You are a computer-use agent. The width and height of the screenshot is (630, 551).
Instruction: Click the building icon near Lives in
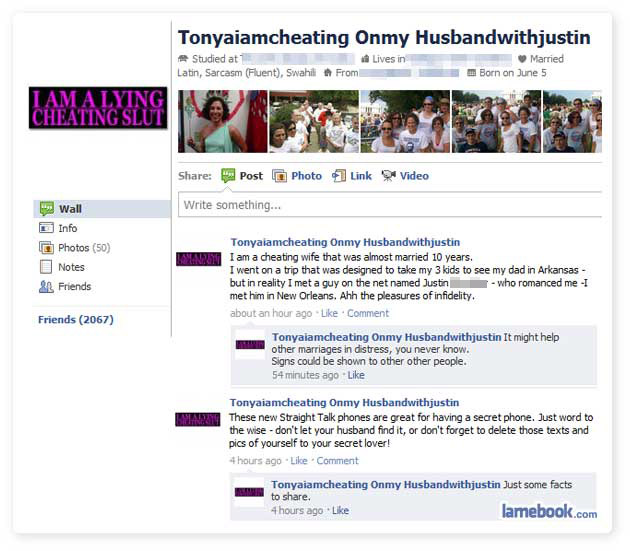pos(365,59)
